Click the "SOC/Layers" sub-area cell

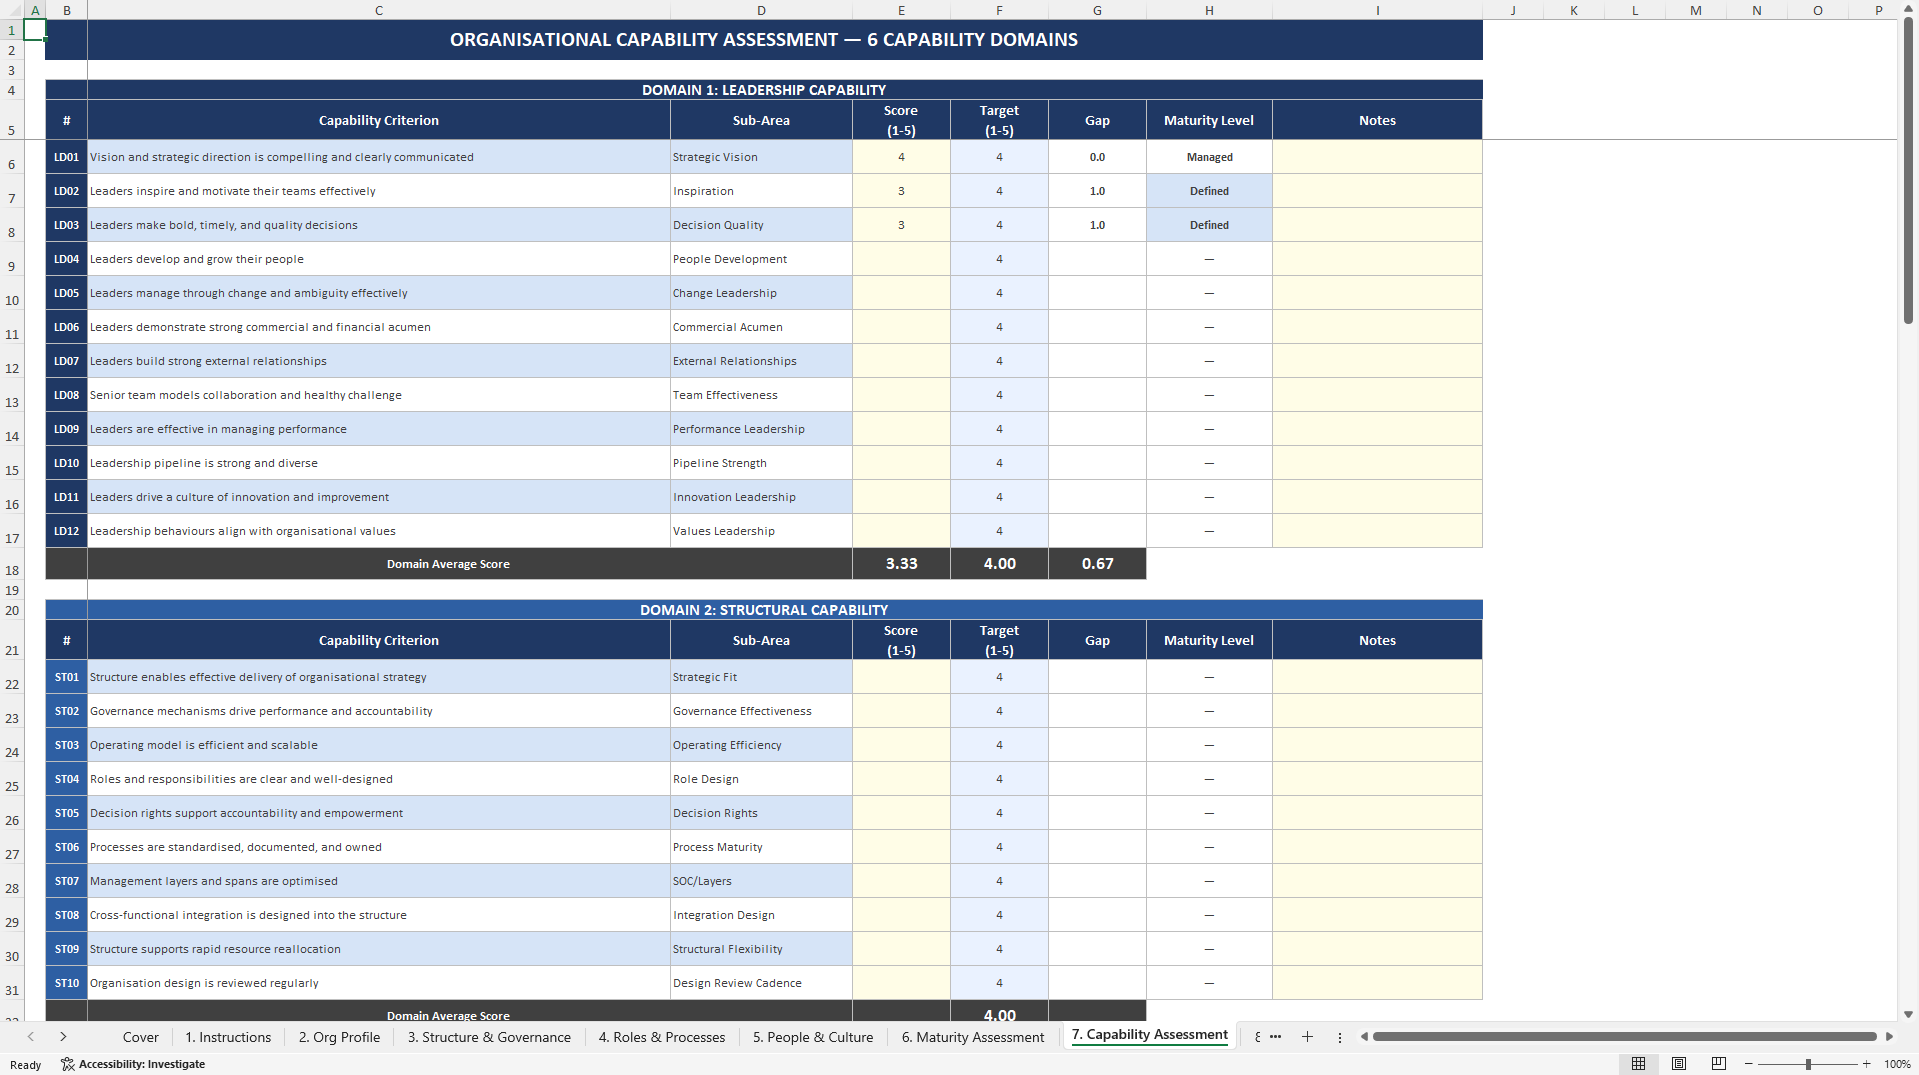coord(761,881)
